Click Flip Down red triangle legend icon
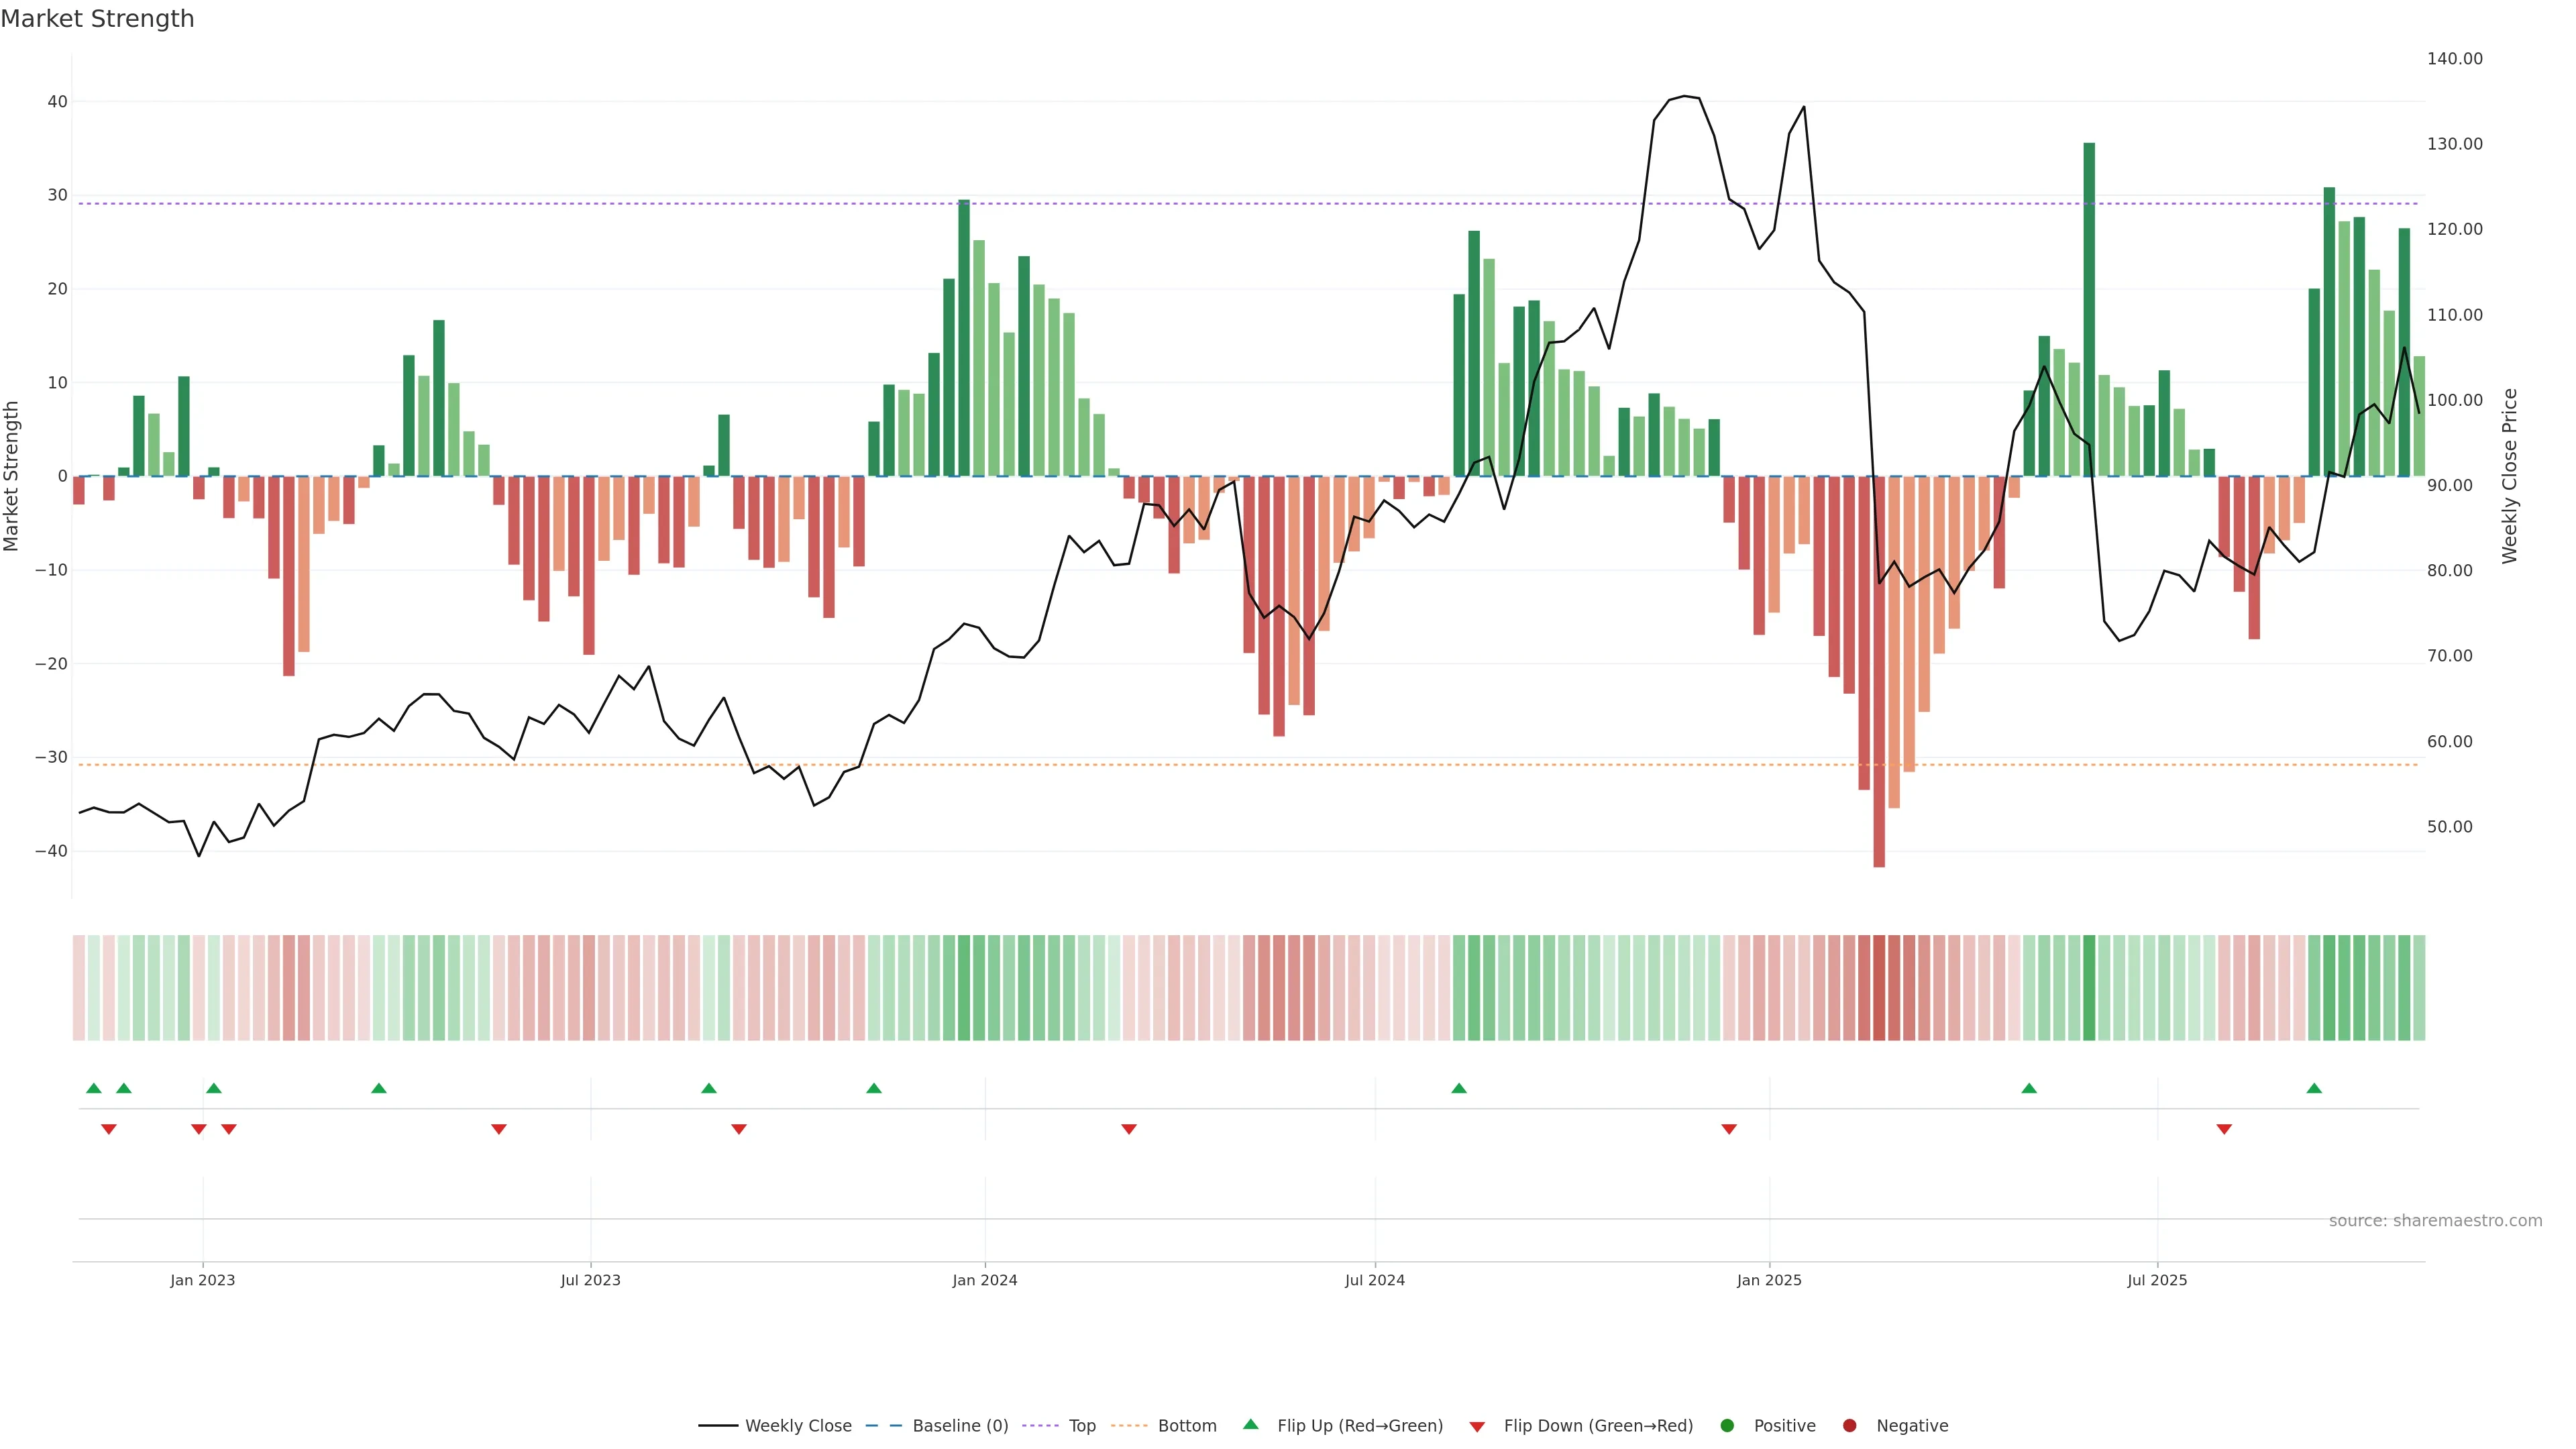 (1477, 1426)
